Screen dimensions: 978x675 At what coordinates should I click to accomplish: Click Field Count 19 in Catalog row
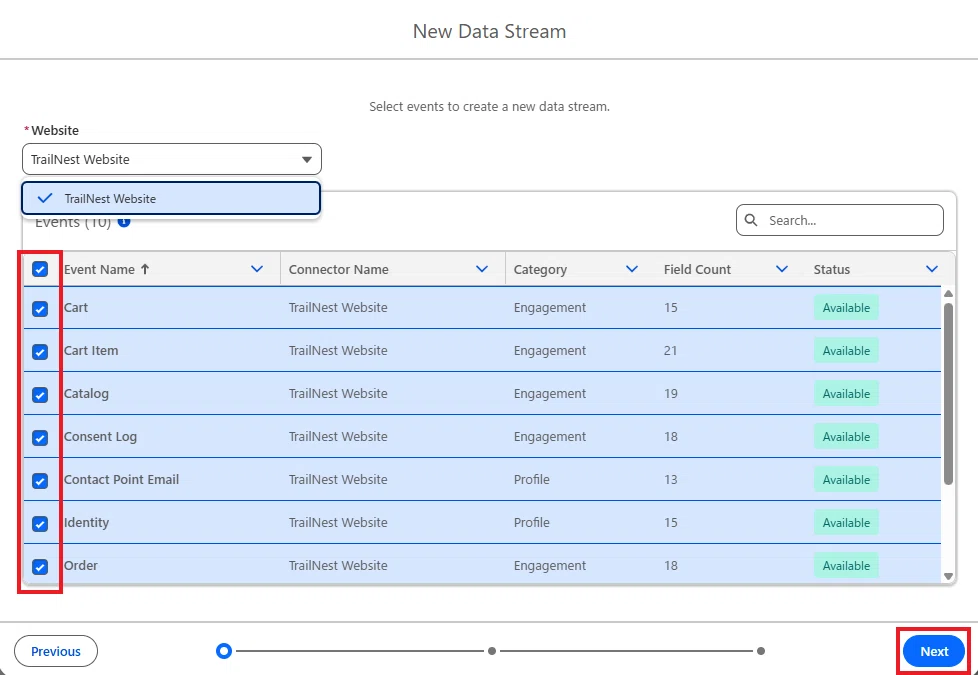(x=671, y=394)
